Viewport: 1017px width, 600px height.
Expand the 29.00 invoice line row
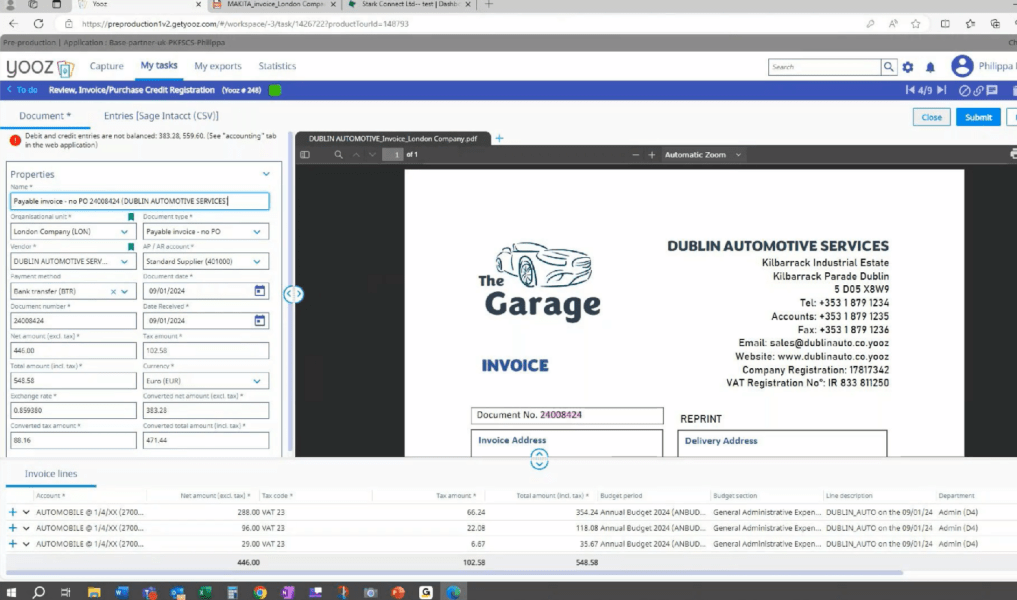click(x=26, y=544)
